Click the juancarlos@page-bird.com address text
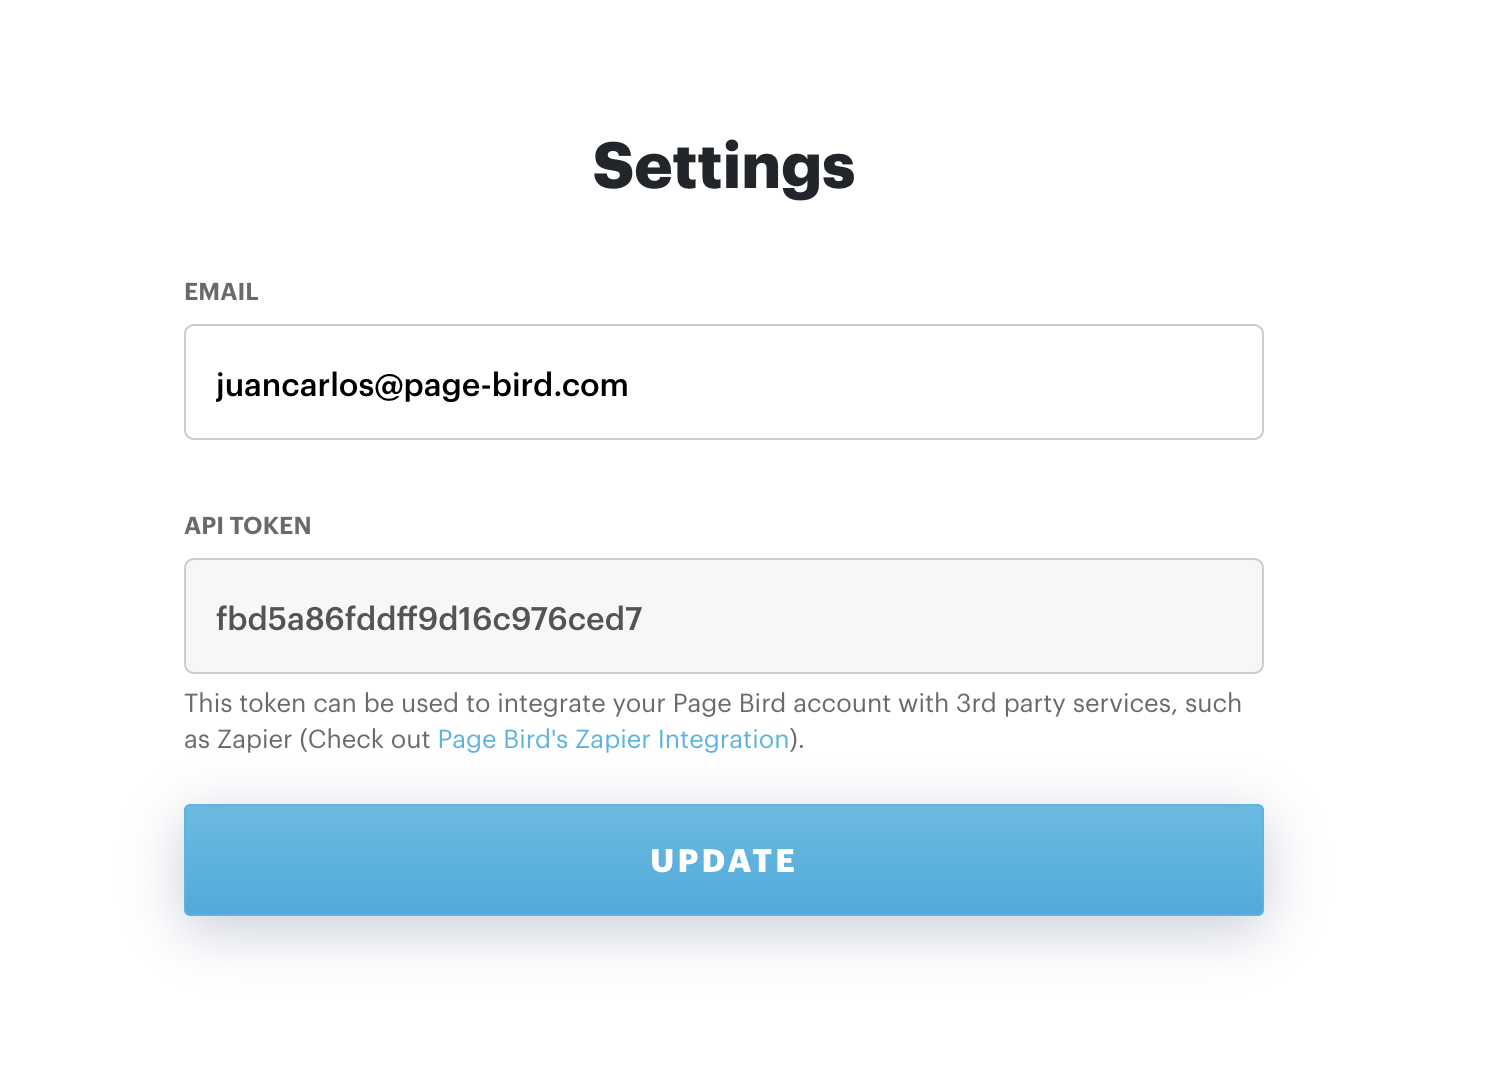 point(422,386)
